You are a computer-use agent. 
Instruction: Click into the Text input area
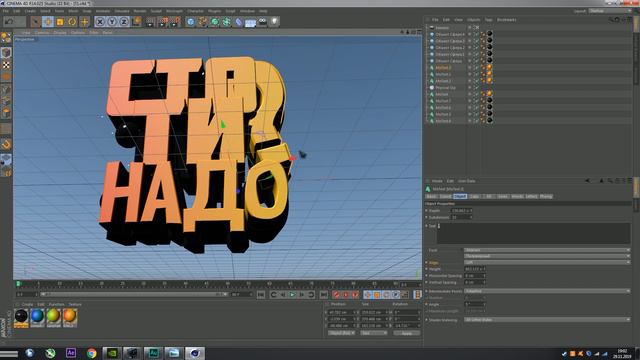(533, 233)
